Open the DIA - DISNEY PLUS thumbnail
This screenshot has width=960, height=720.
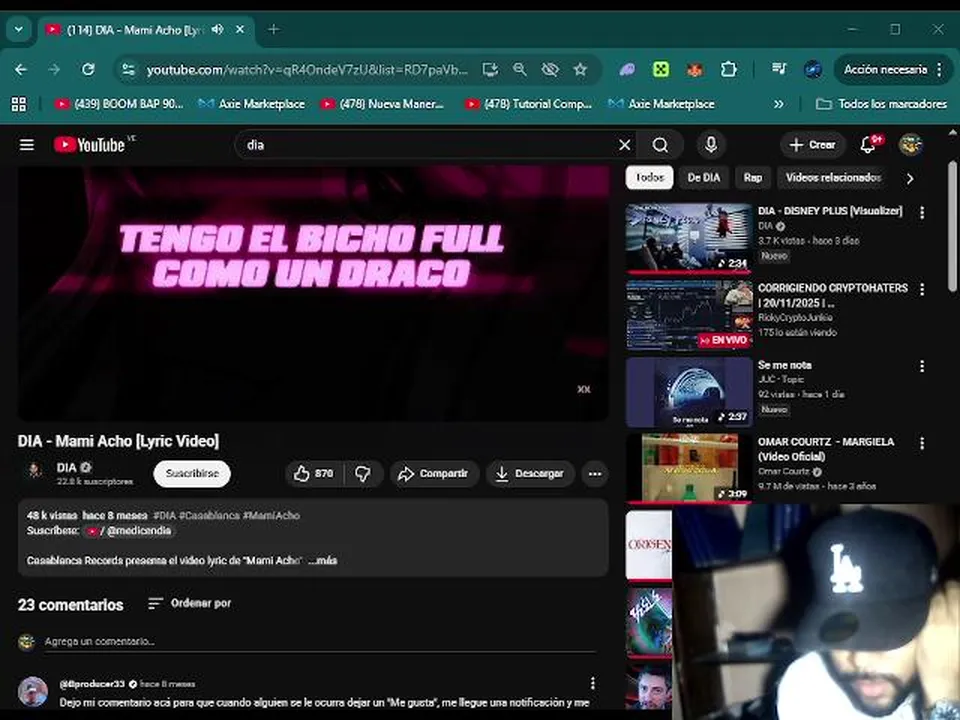tap(689, 238)
